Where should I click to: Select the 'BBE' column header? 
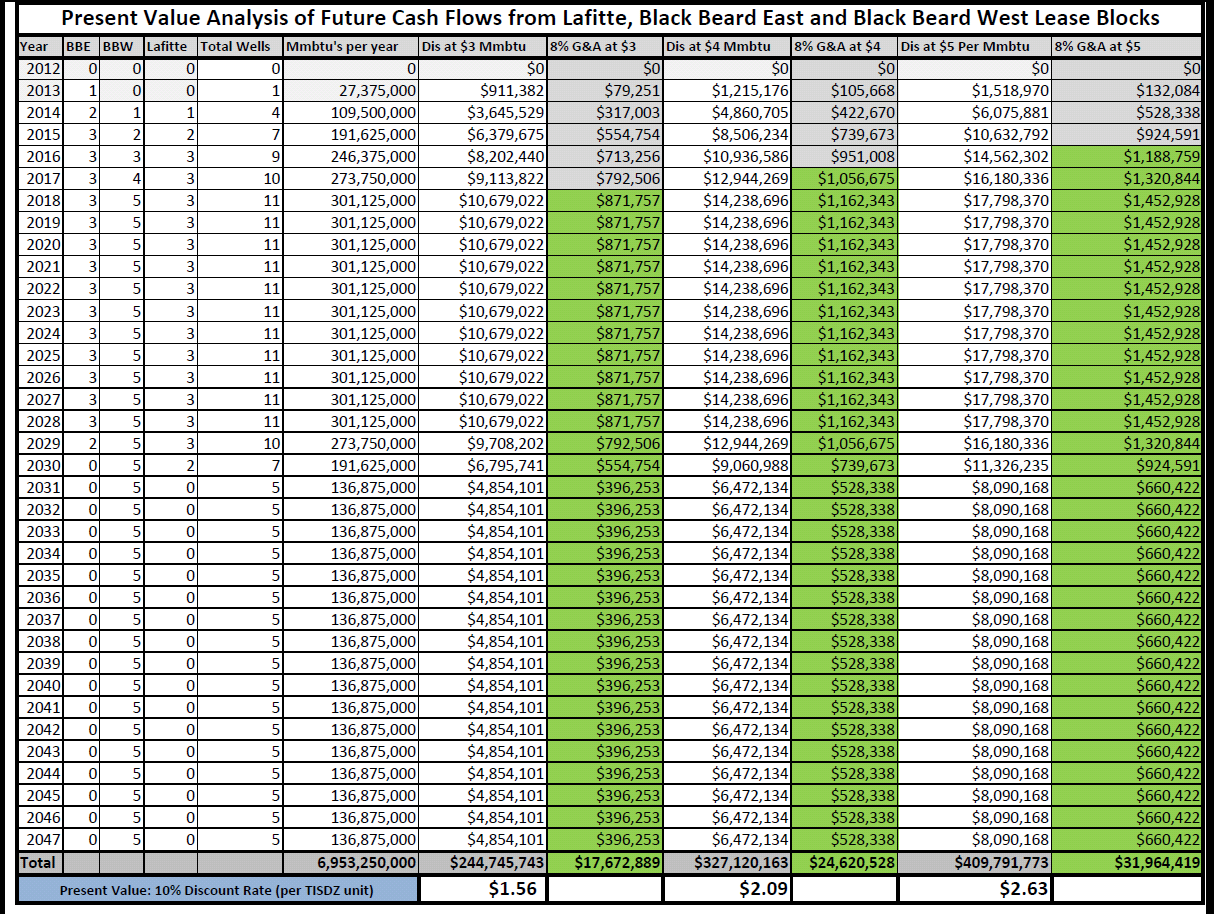coord(81,46)
